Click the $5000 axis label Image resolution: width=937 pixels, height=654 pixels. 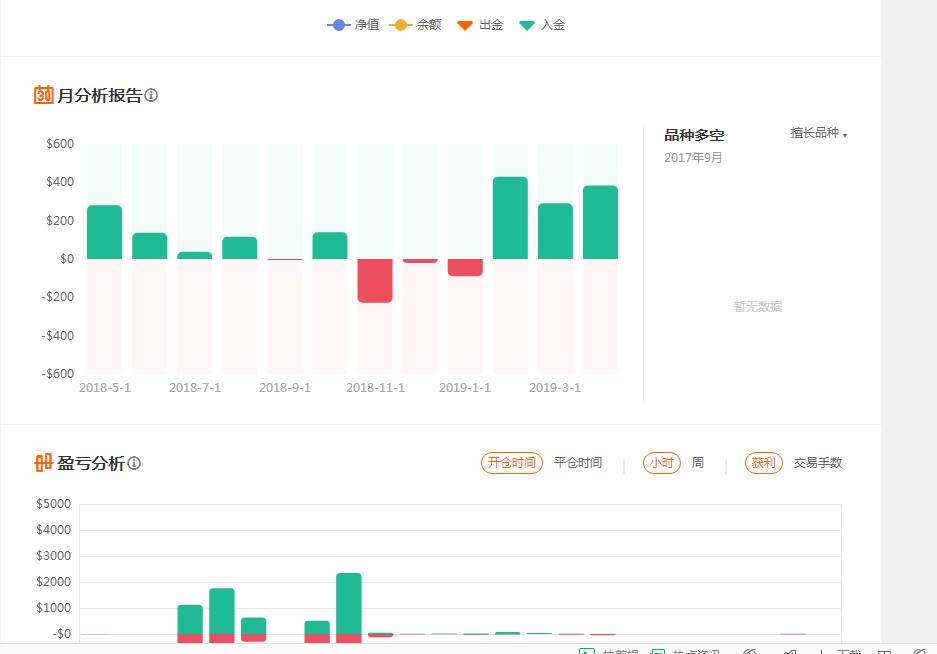[54, 504]
